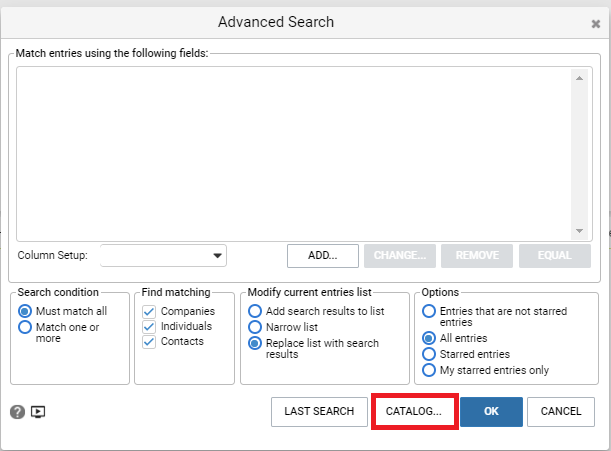Select Starred entries option

click(429, 354)
